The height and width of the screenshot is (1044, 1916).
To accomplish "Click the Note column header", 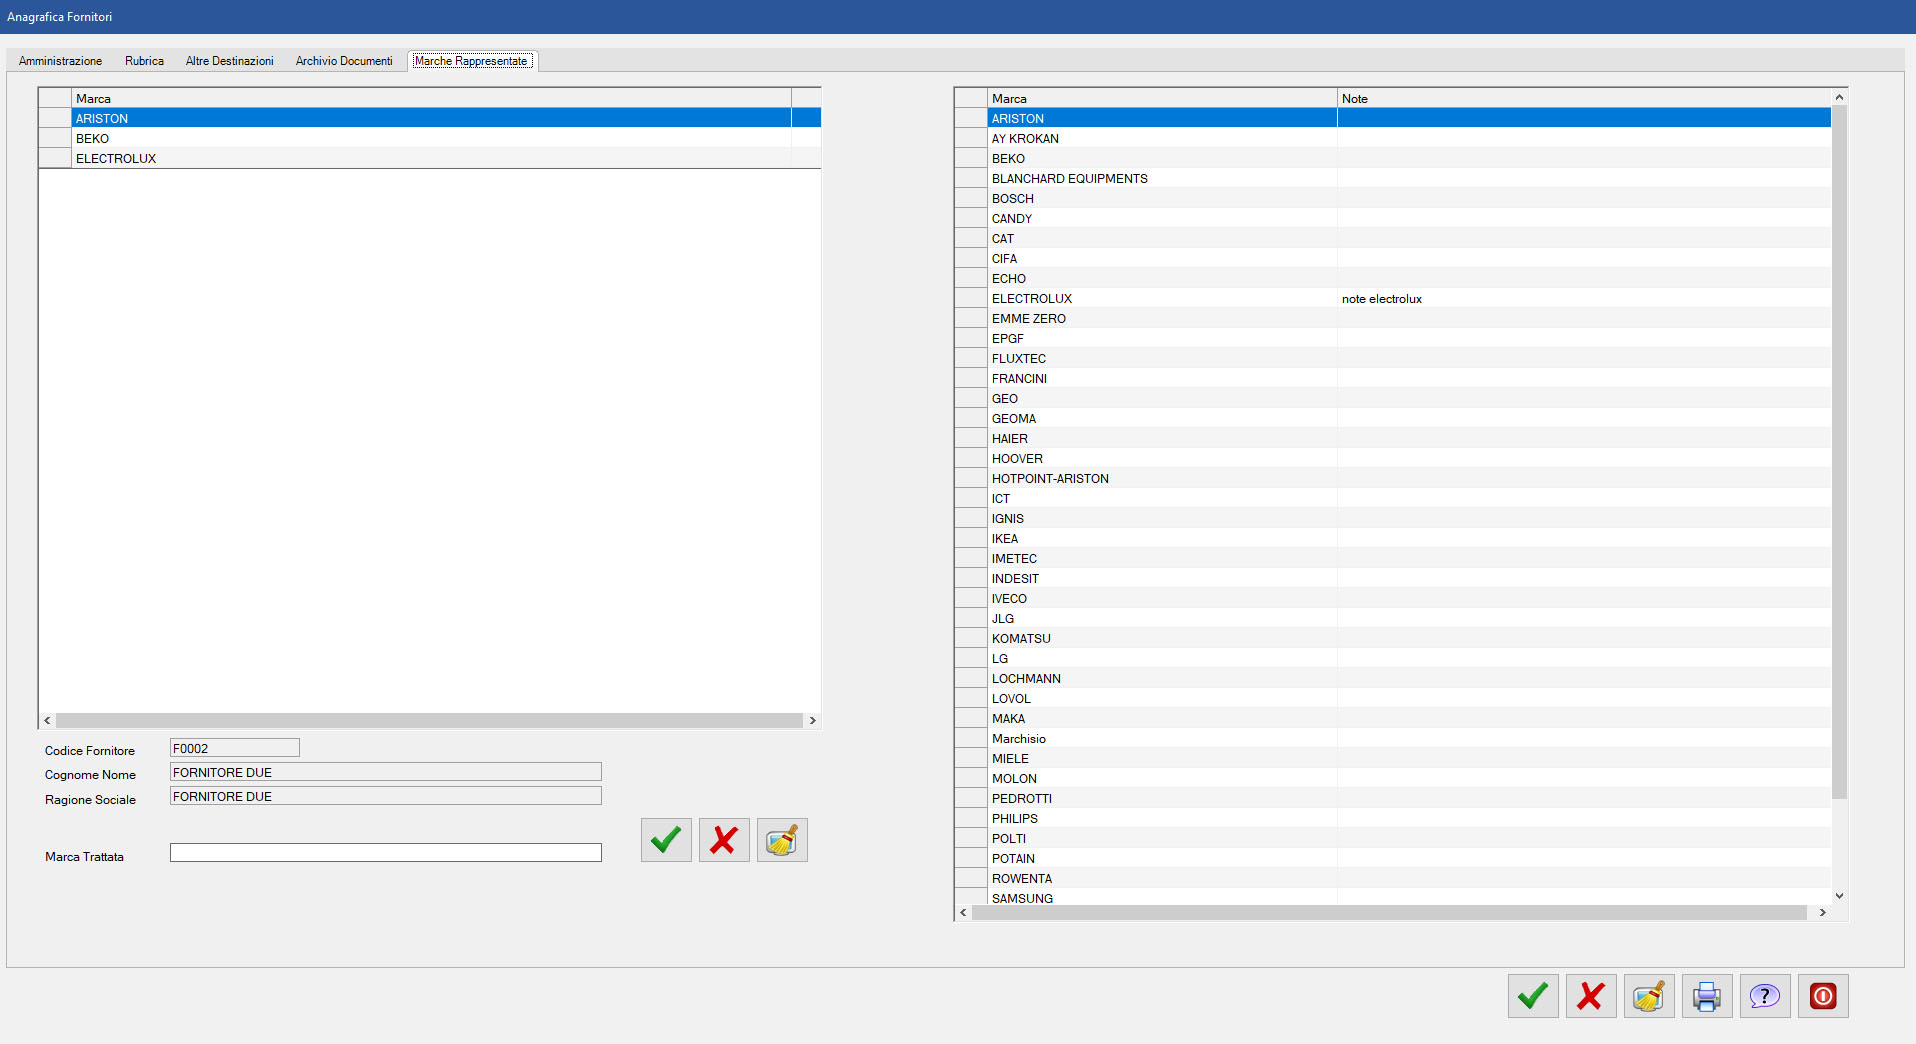I will 1355,98.
